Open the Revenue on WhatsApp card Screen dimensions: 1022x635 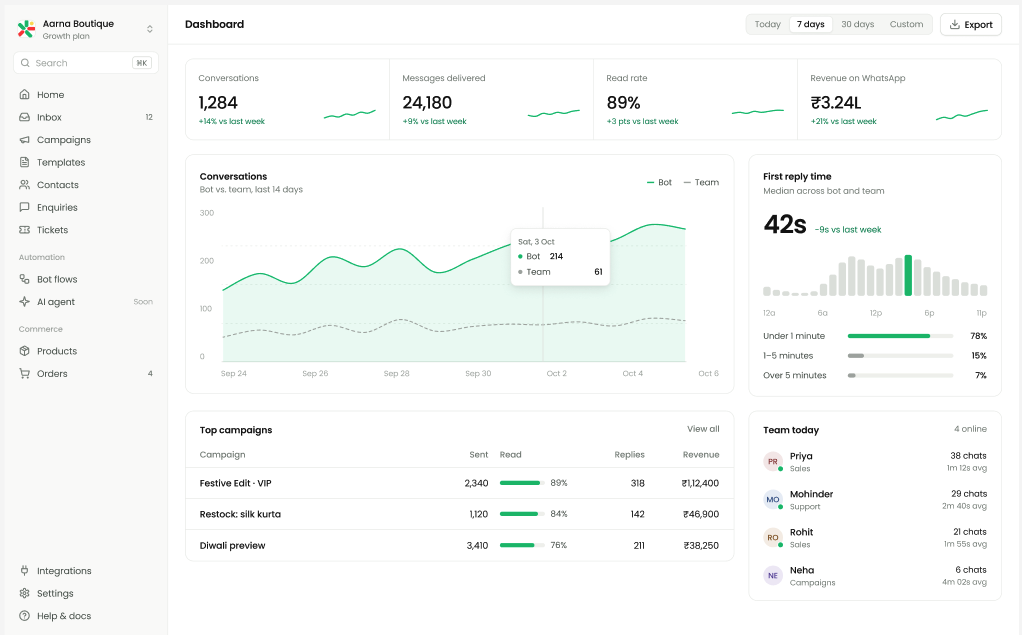point(899,99)
